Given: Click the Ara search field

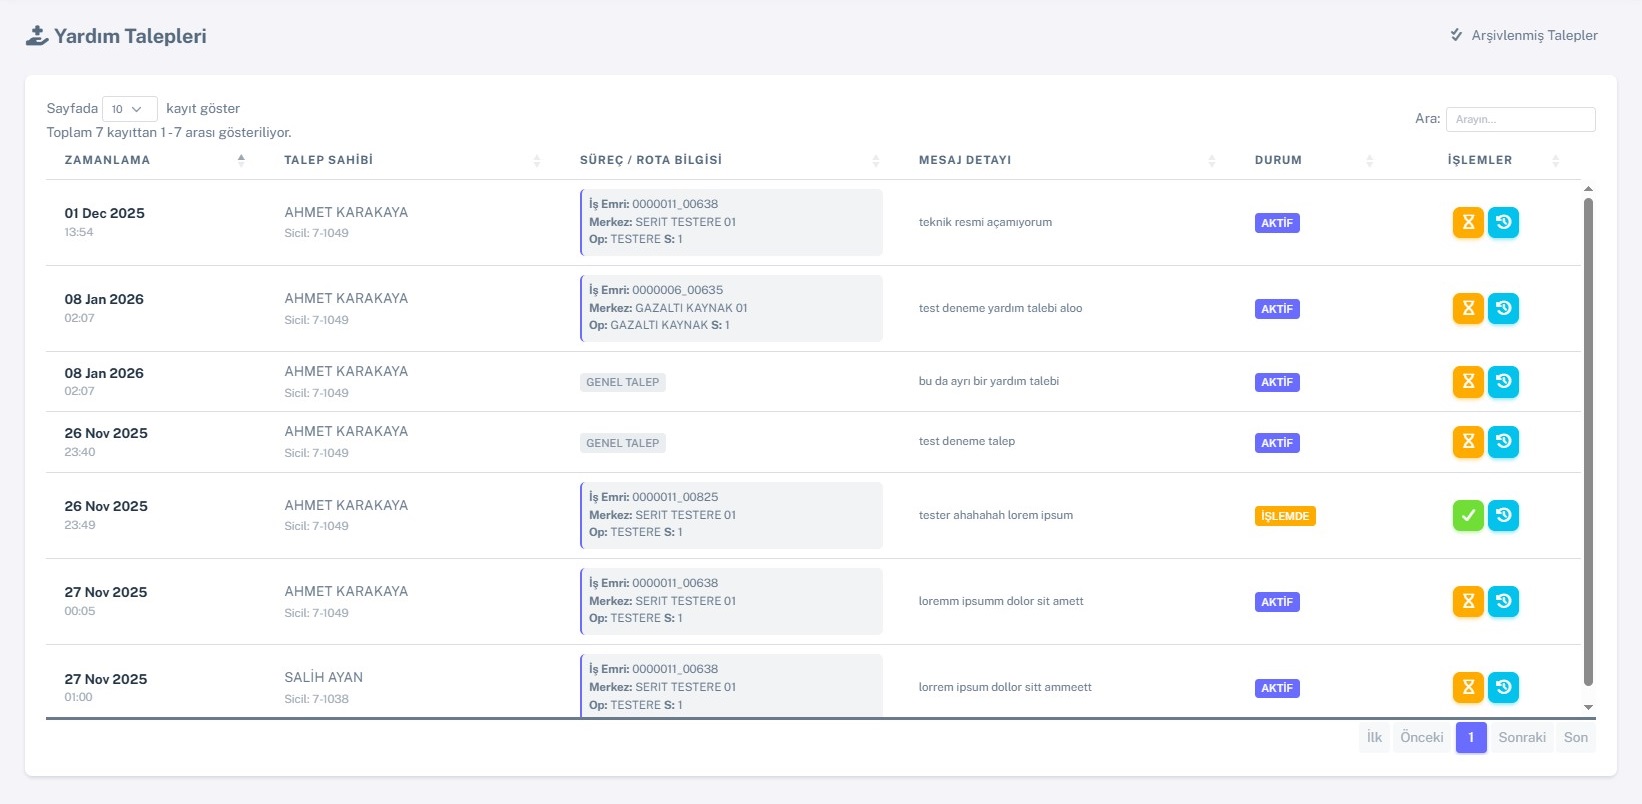Looking at the screenshot, I should [1520, 119].
